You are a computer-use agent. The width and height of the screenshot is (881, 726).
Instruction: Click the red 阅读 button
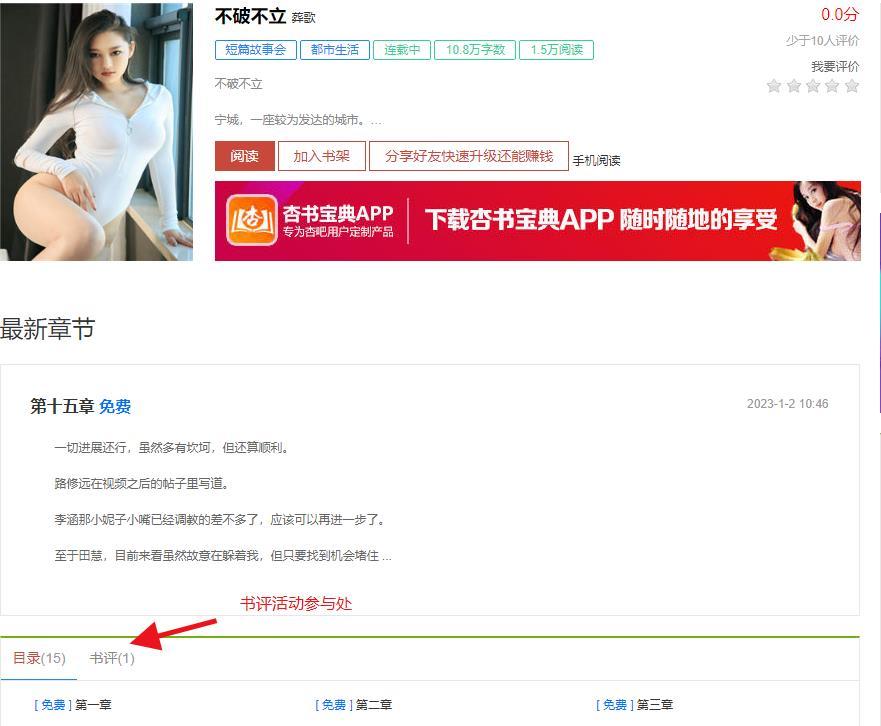(x=244, y=156)
